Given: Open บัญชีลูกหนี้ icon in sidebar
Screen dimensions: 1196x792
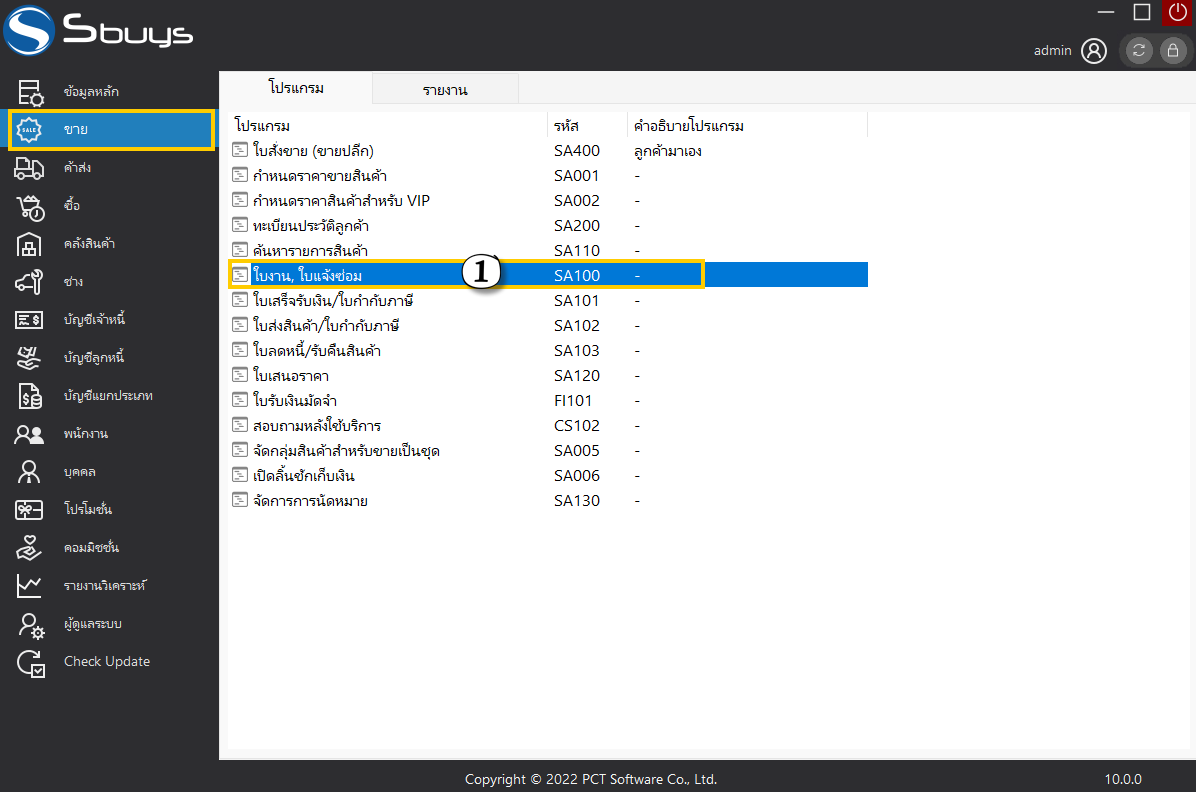Looking at the screenshot, I should (x=29, y=358).
